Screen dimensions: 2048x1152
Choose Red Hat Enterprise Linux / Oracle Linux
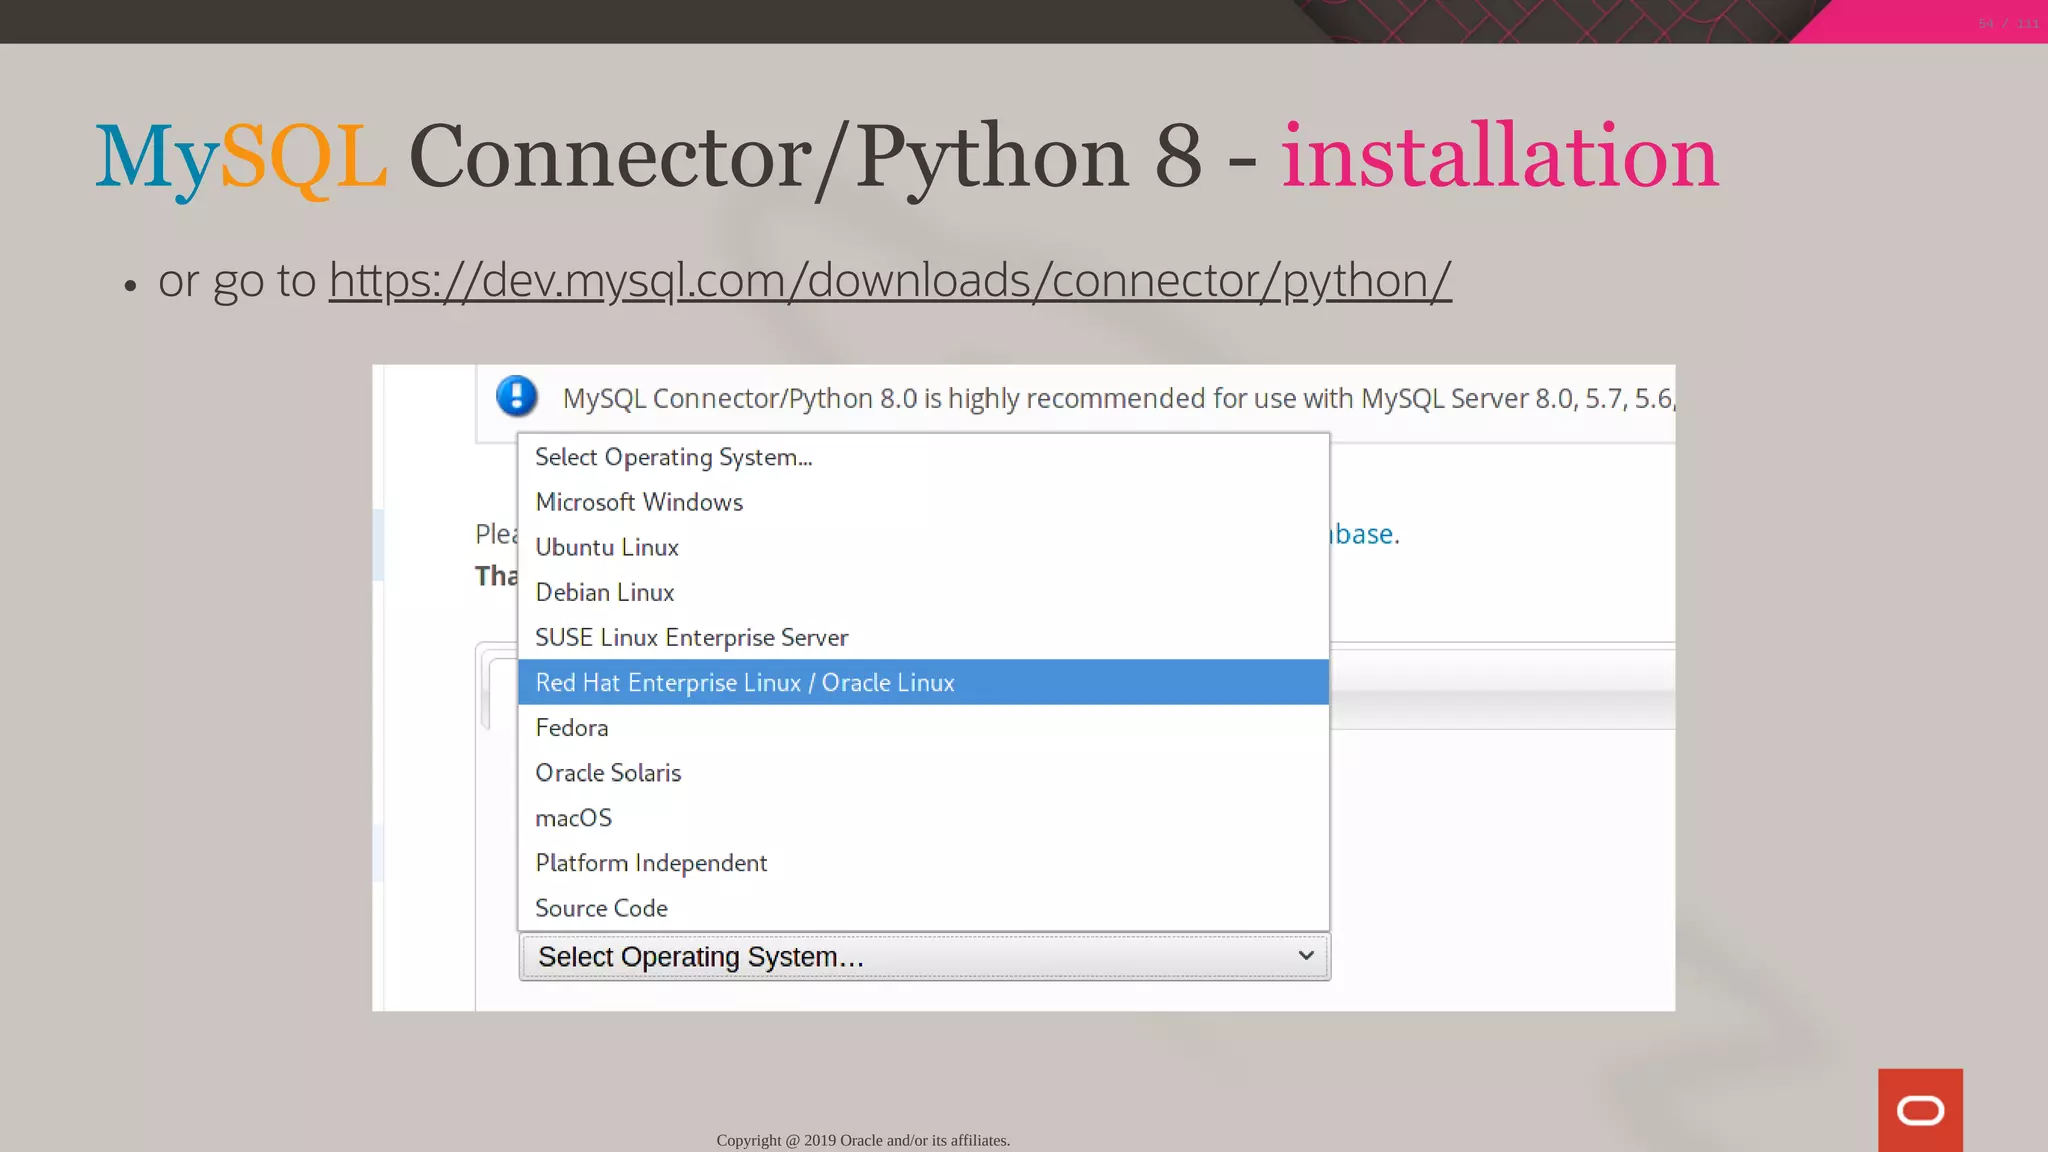pyautogui.click(x=745, y=682)
